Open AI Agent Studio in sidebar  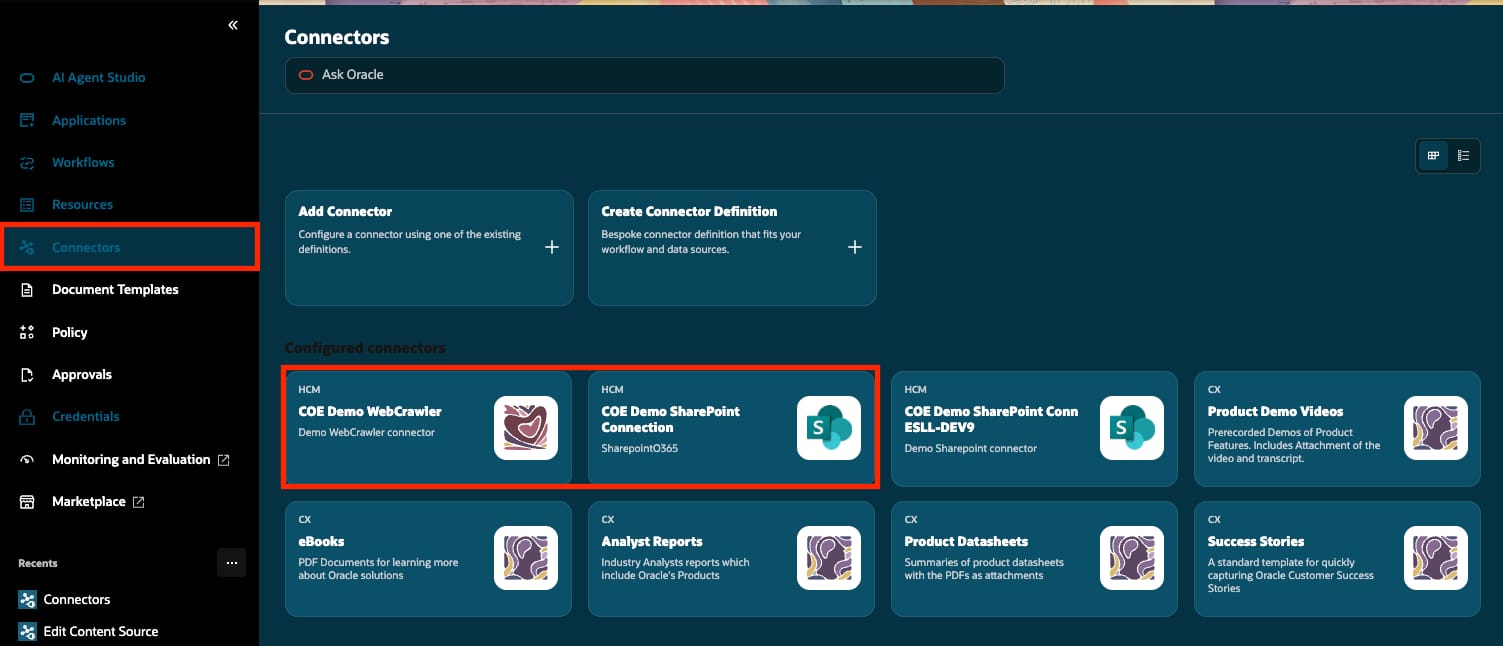(99, 78)
